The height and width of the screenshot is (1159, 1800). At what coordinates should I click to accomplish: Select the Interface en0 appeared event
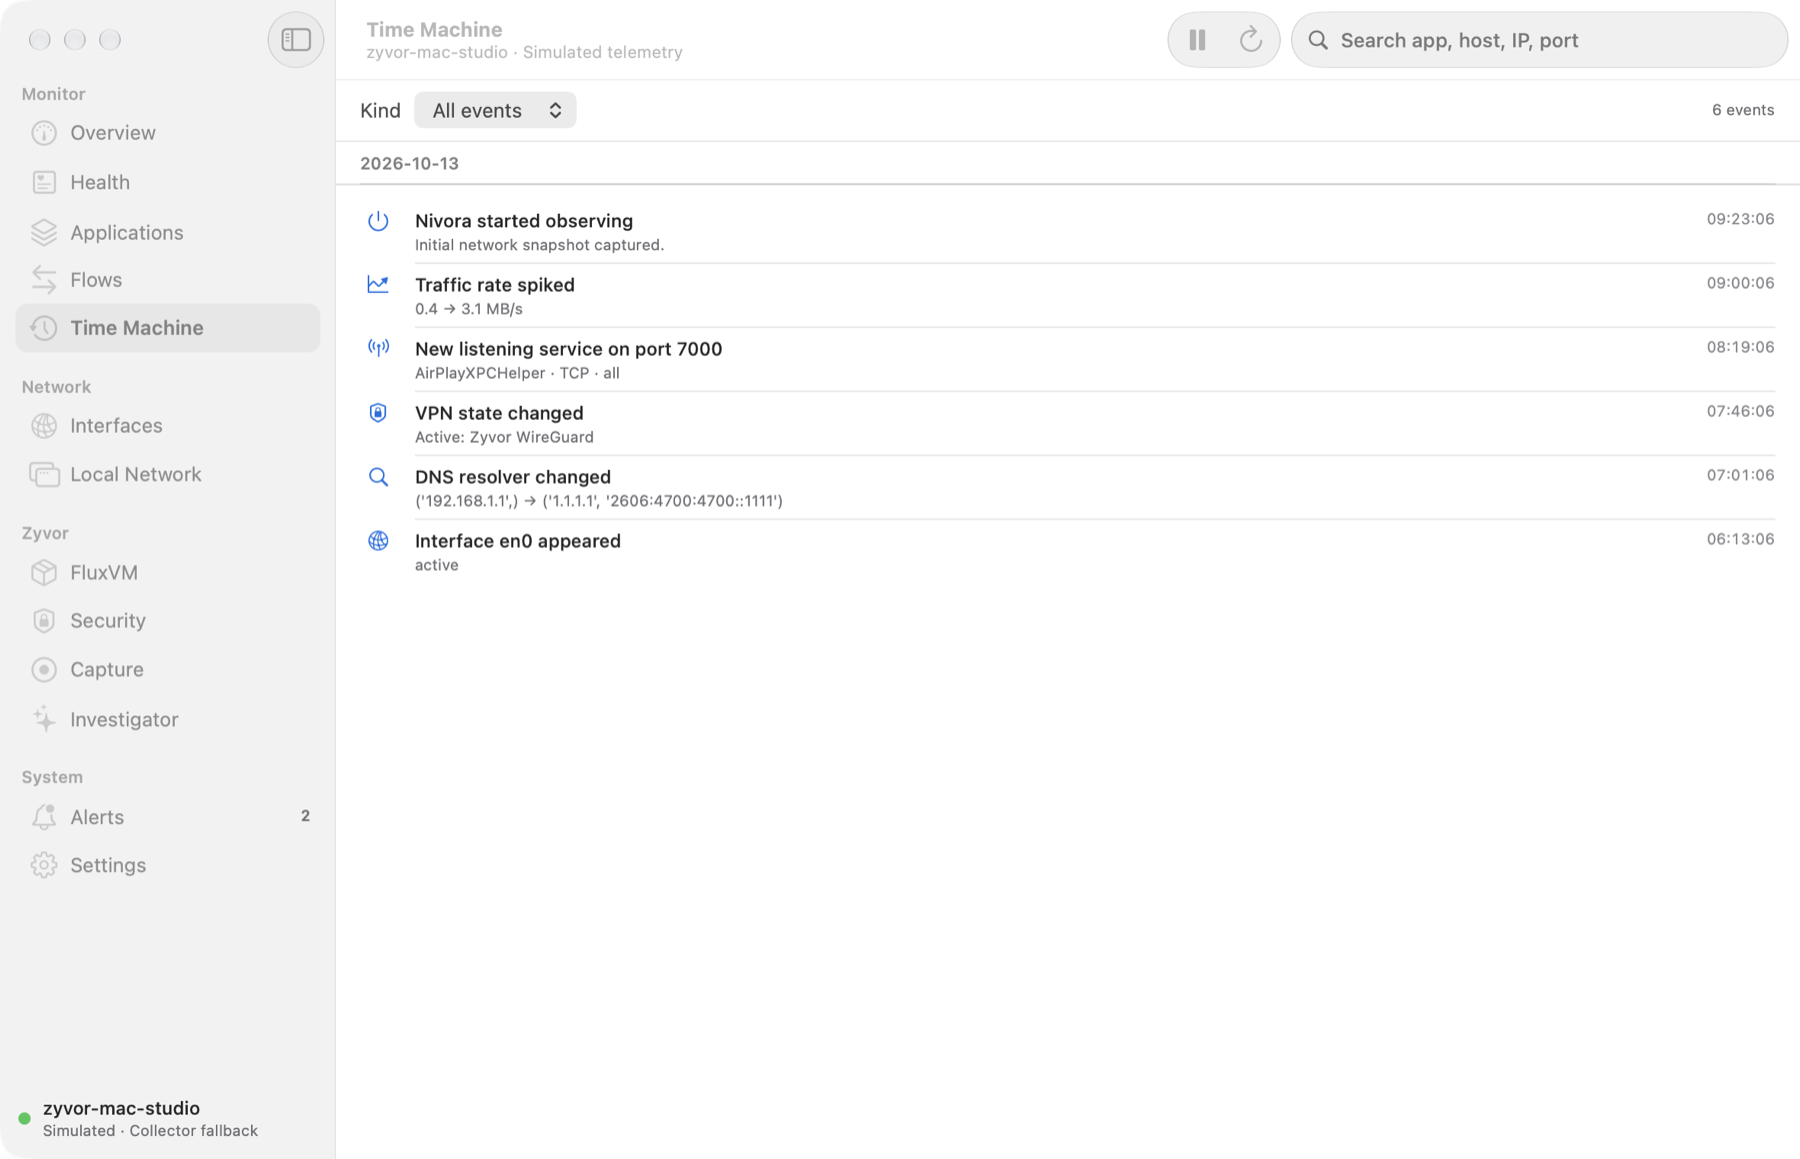coord(1068,551)
